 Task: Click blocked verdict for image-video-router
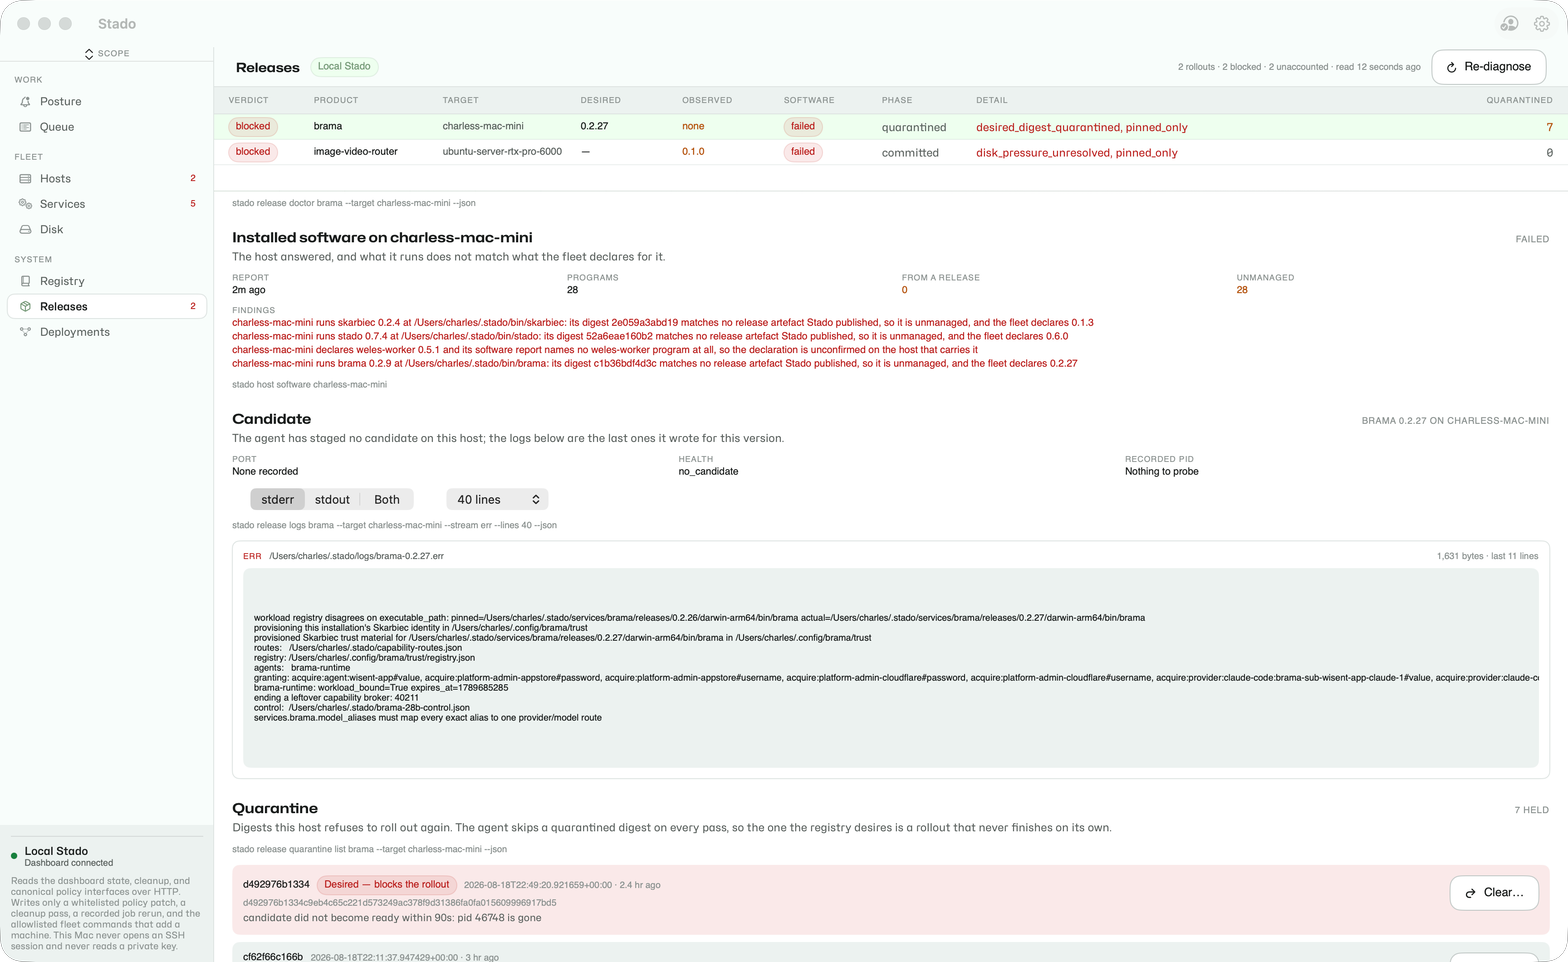coord(253,152)
